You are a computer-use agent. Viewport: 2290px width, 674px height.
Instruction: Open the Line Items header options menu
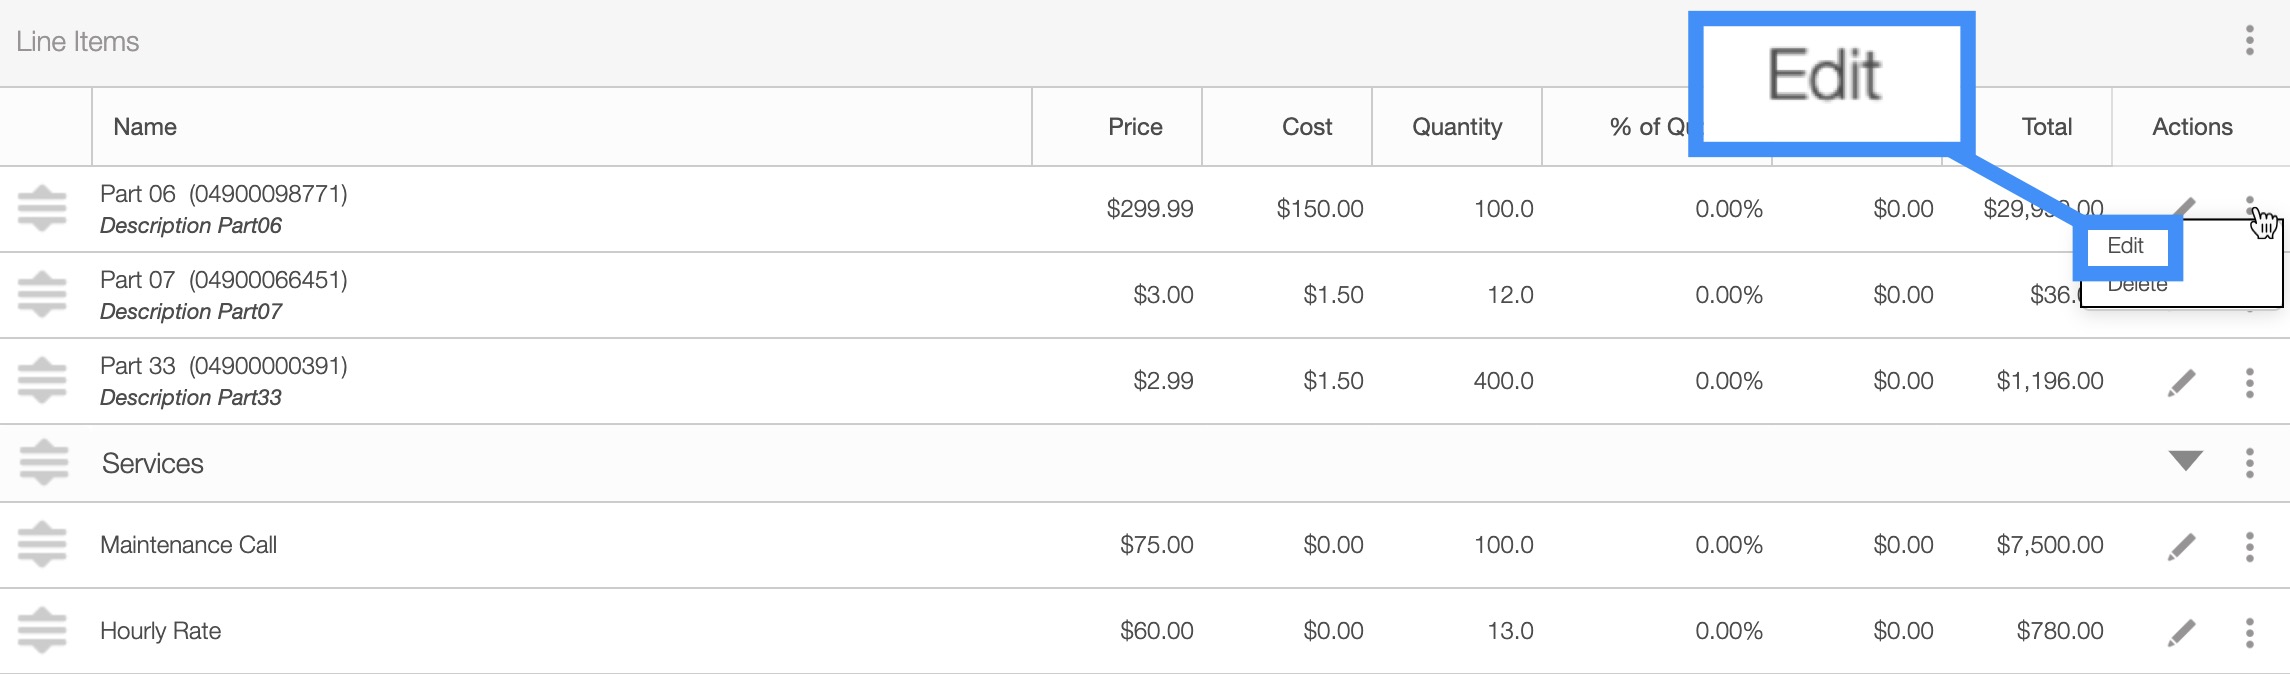pos(2249,41)
